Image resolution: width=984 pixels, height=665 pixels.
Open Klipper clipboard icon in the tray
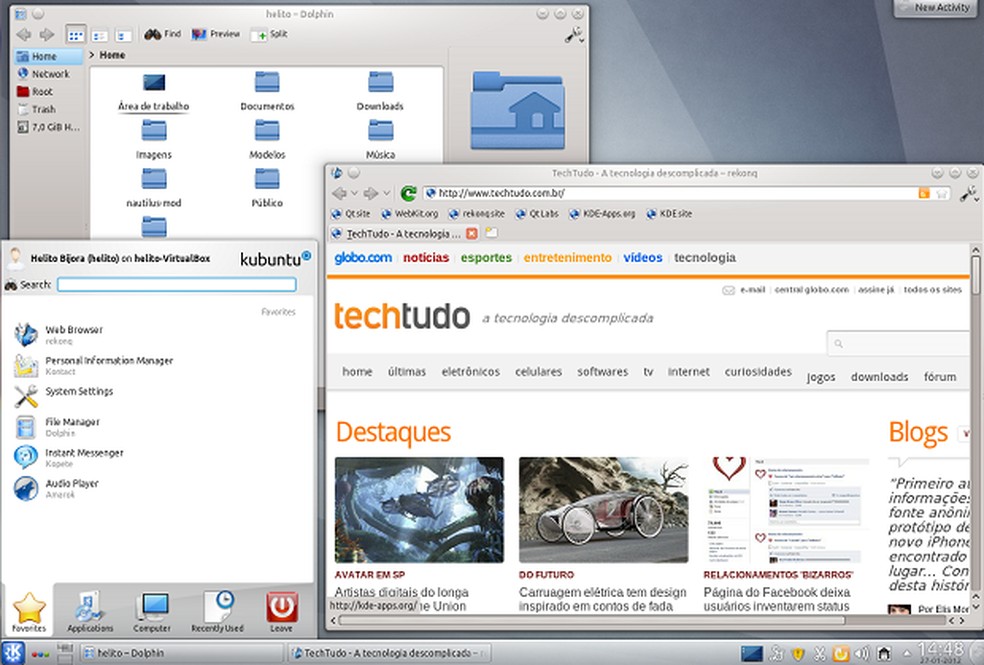[x=820, y=653]
